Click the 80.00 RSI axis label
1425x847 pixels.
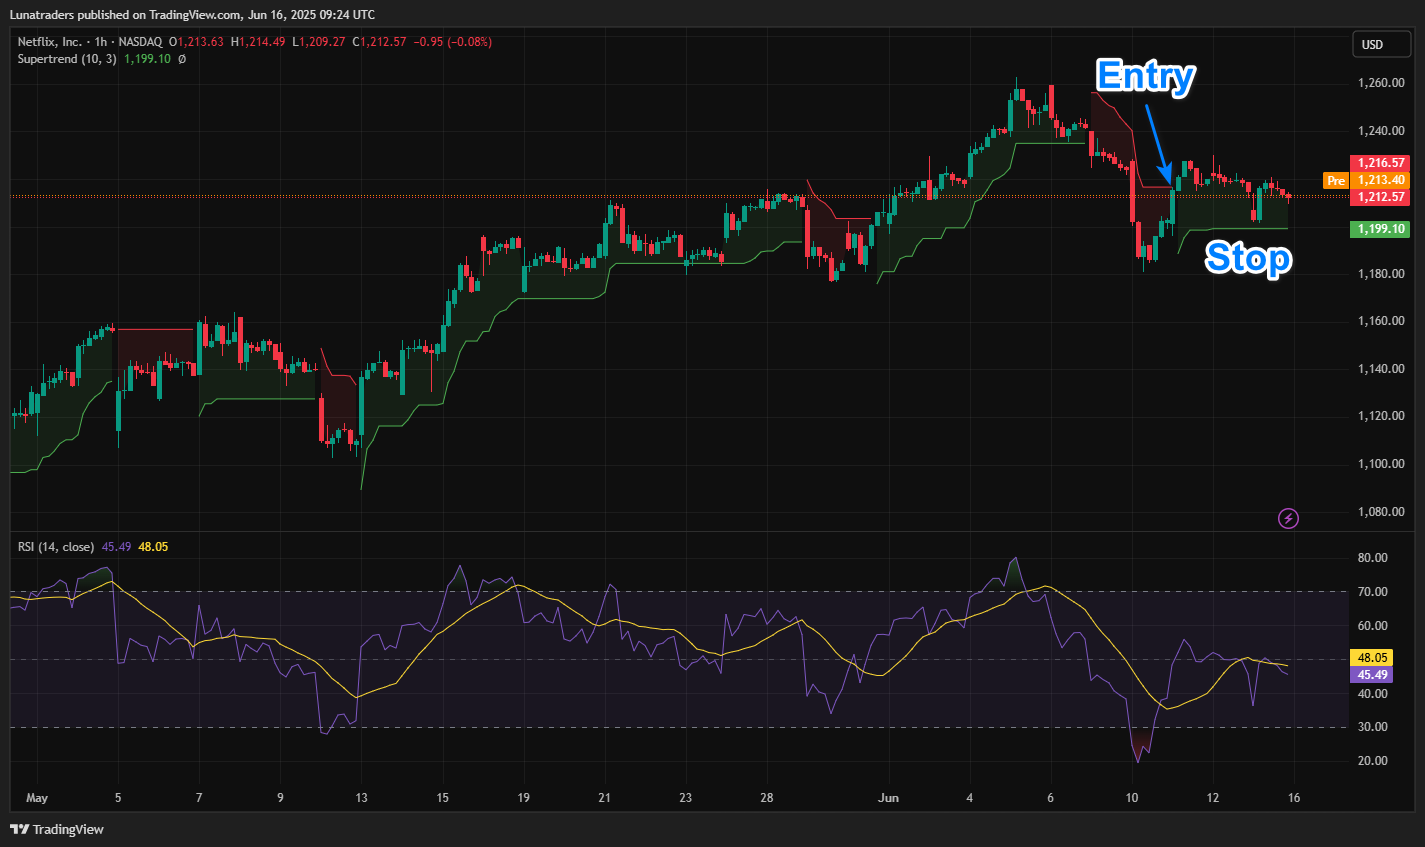click(1372, 558)
